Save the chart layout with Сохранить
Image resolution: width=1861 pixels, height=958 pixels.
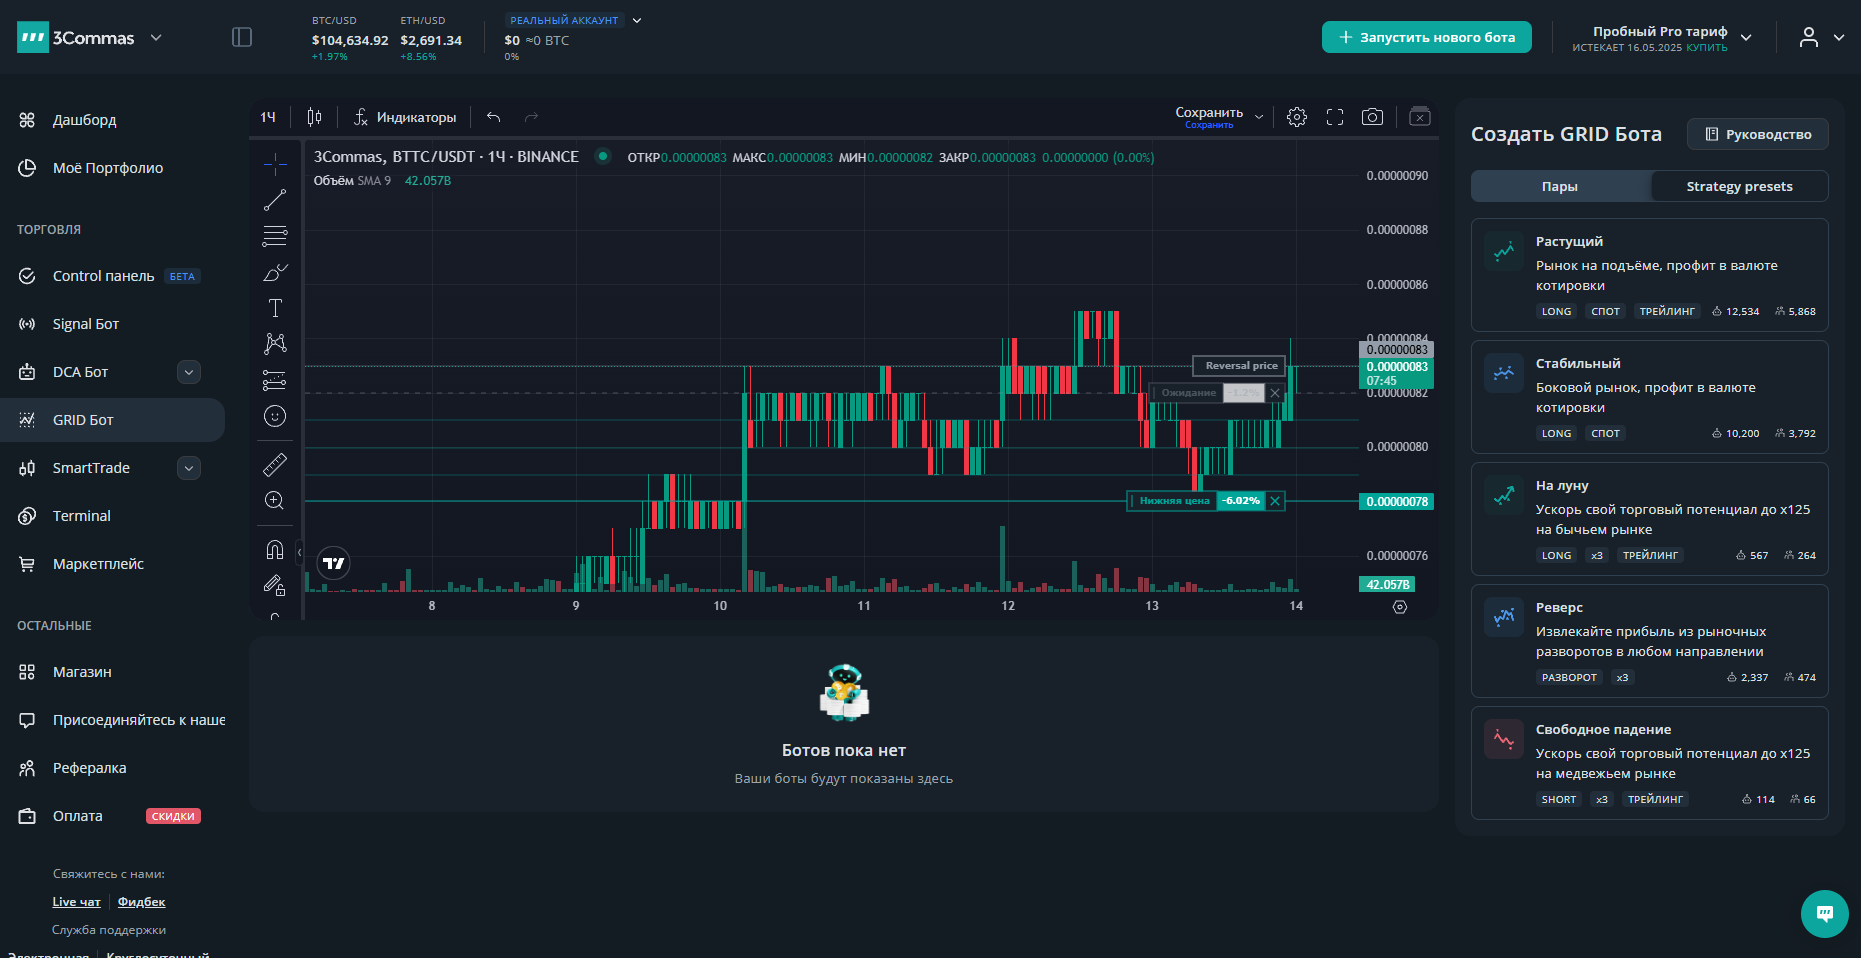click(x=1209, y=117)
